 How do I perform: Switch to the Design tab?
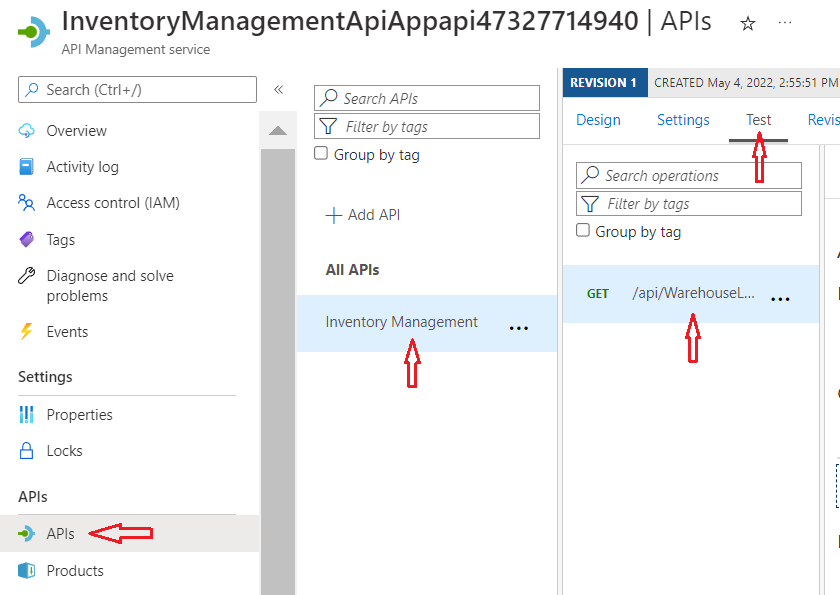[598, 119]
